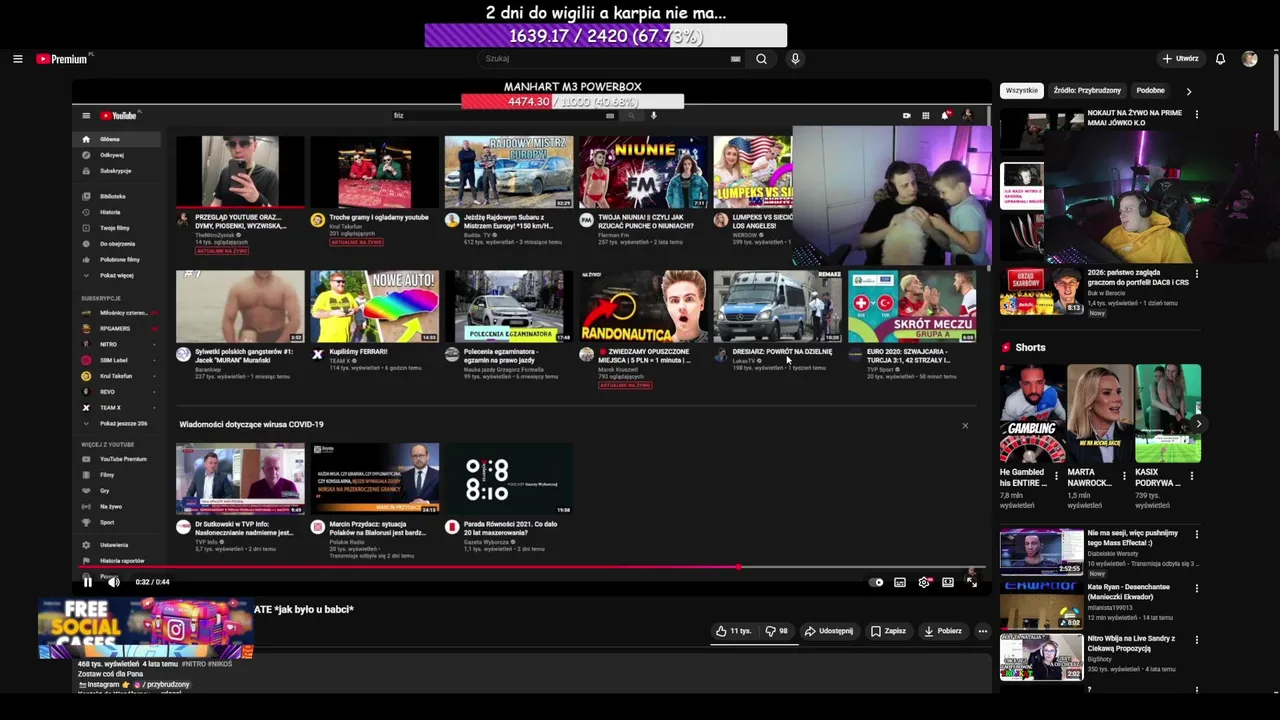Click the Zapisz save button

[x=888, y=631]
